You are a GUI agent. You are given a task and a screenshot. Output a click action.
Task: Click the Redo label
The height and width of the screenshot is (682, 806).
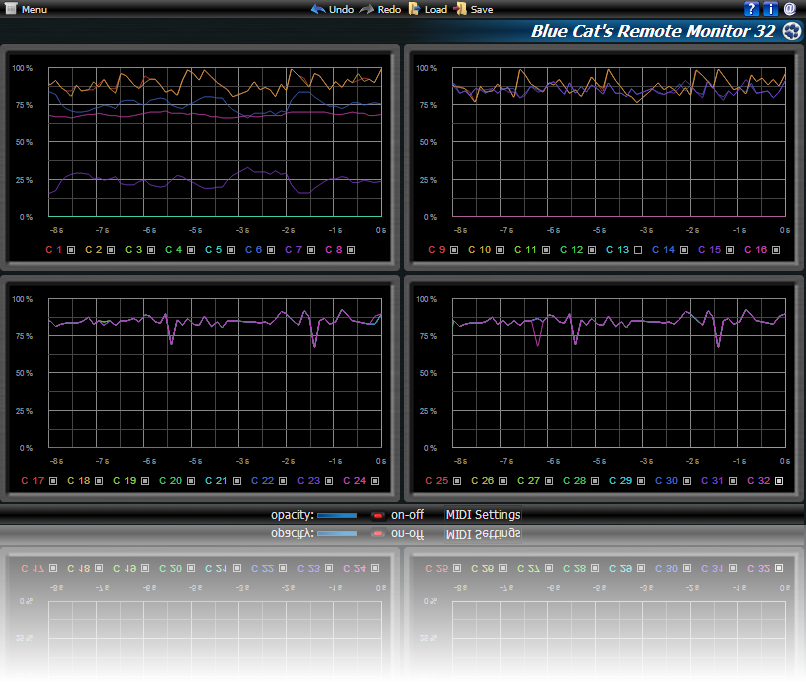pyautogui.click(x=389, y=9)
